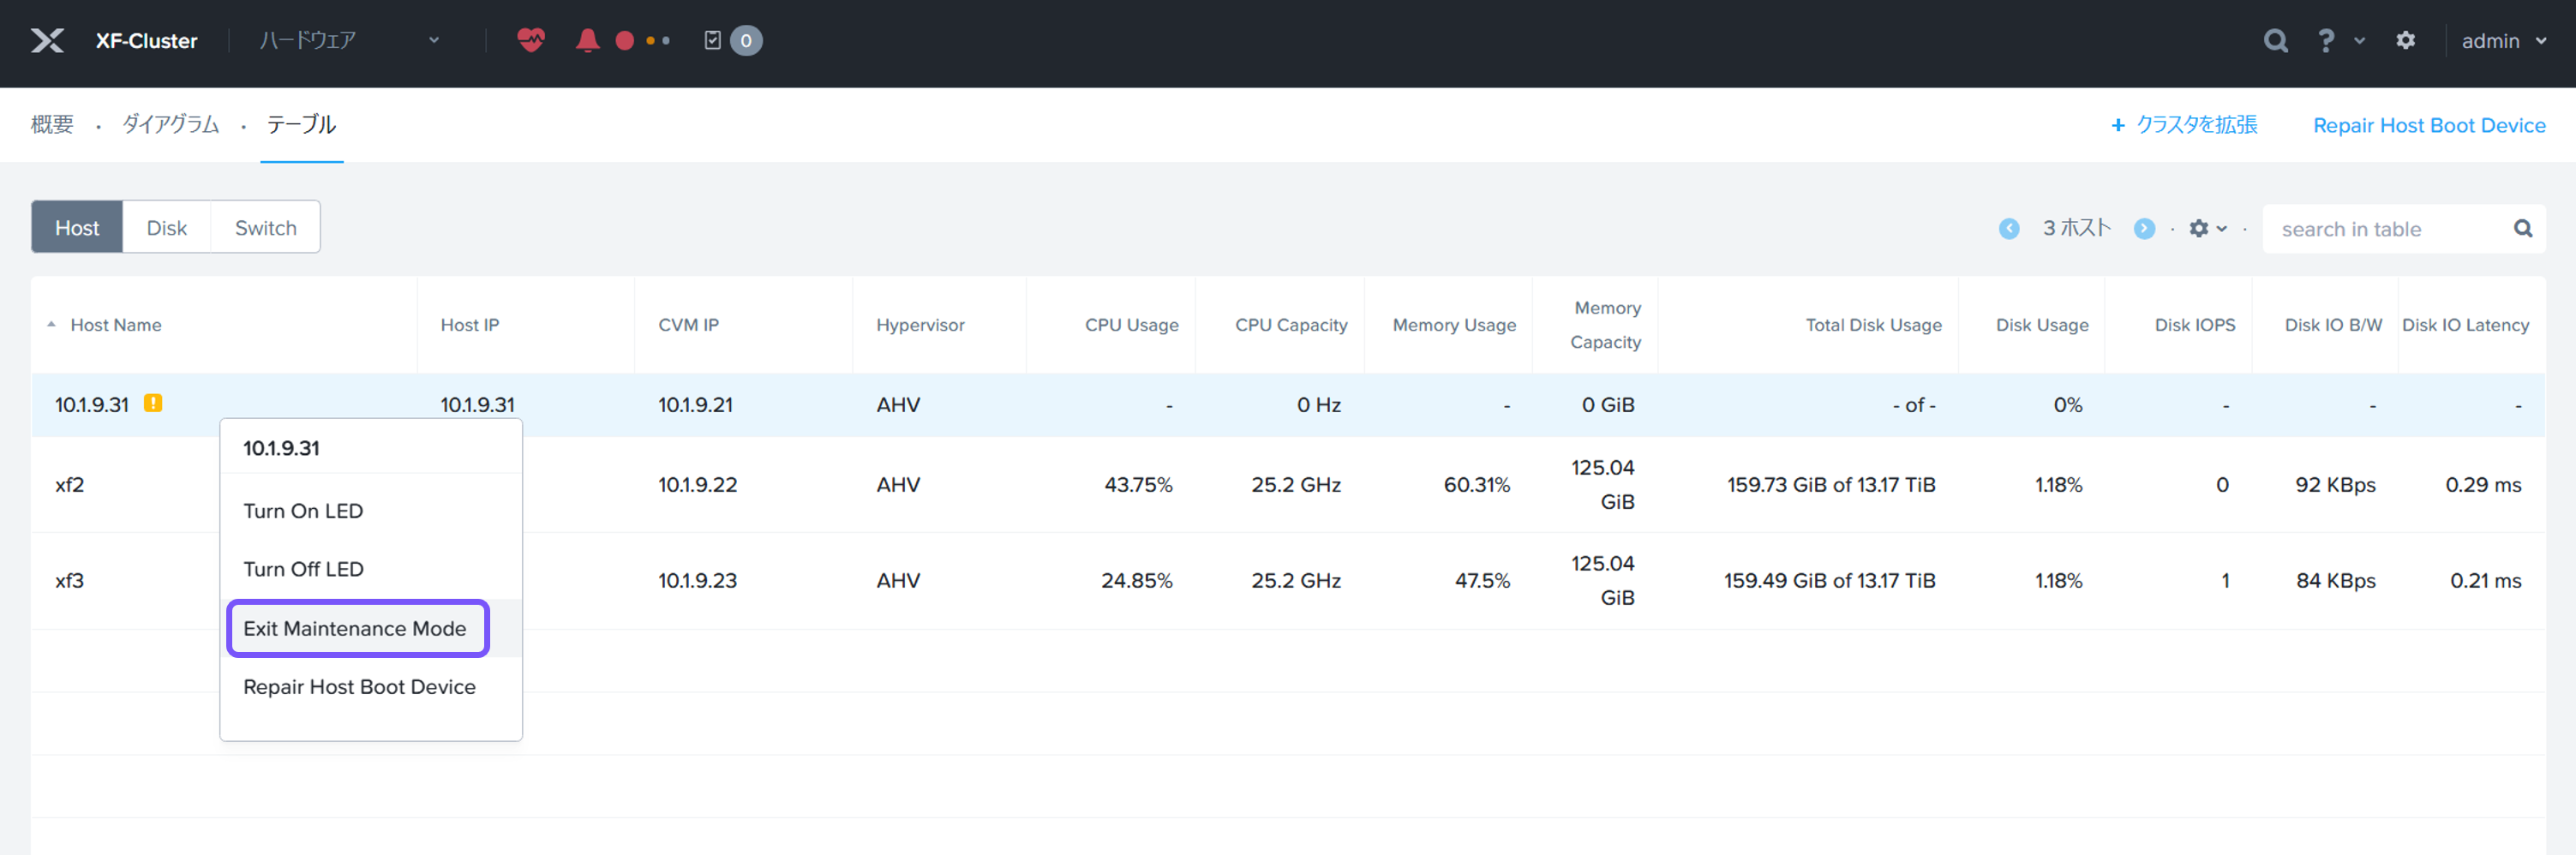Switch to the Switch toggle view
Image resolution: width=2576 pixels, height=855 pixels.
(265, 228)
